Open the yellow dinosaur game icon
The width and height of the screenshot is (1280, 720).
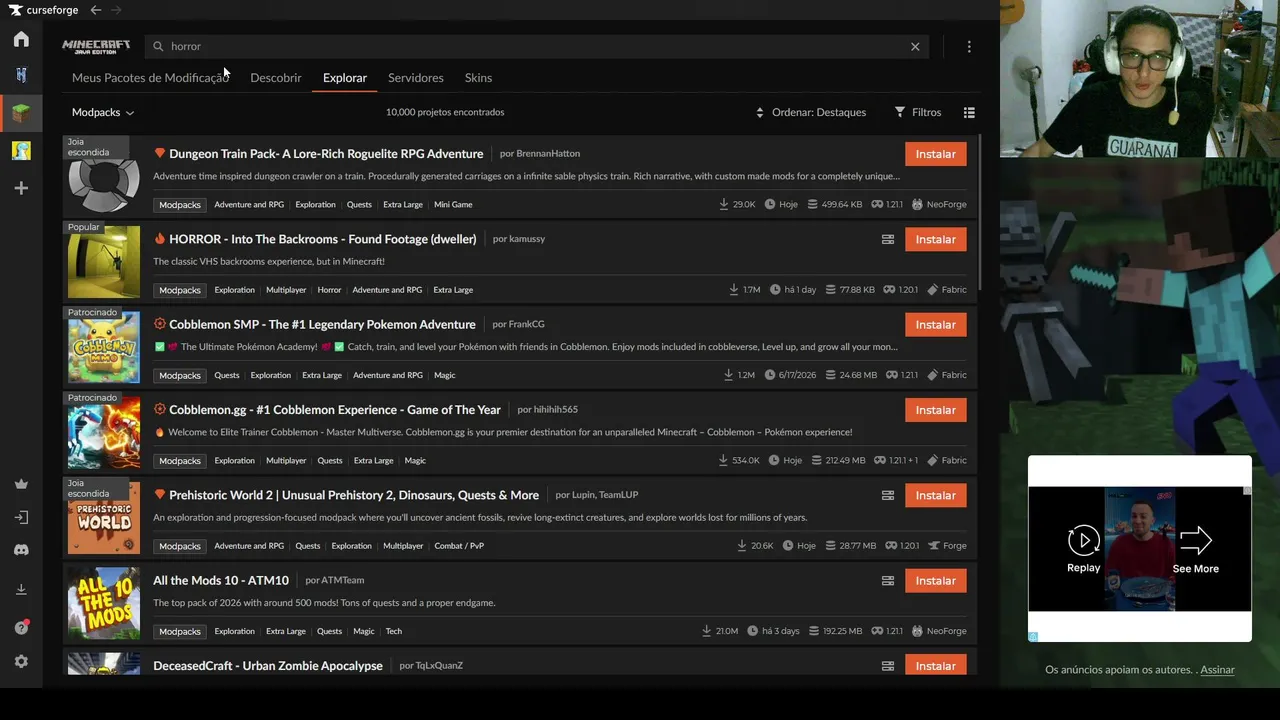(21, 151)
